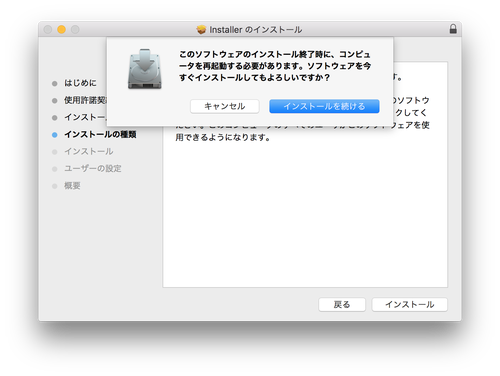500x376 pixels.
Task: Click the restart warning message text
Action: coord(275,66)
